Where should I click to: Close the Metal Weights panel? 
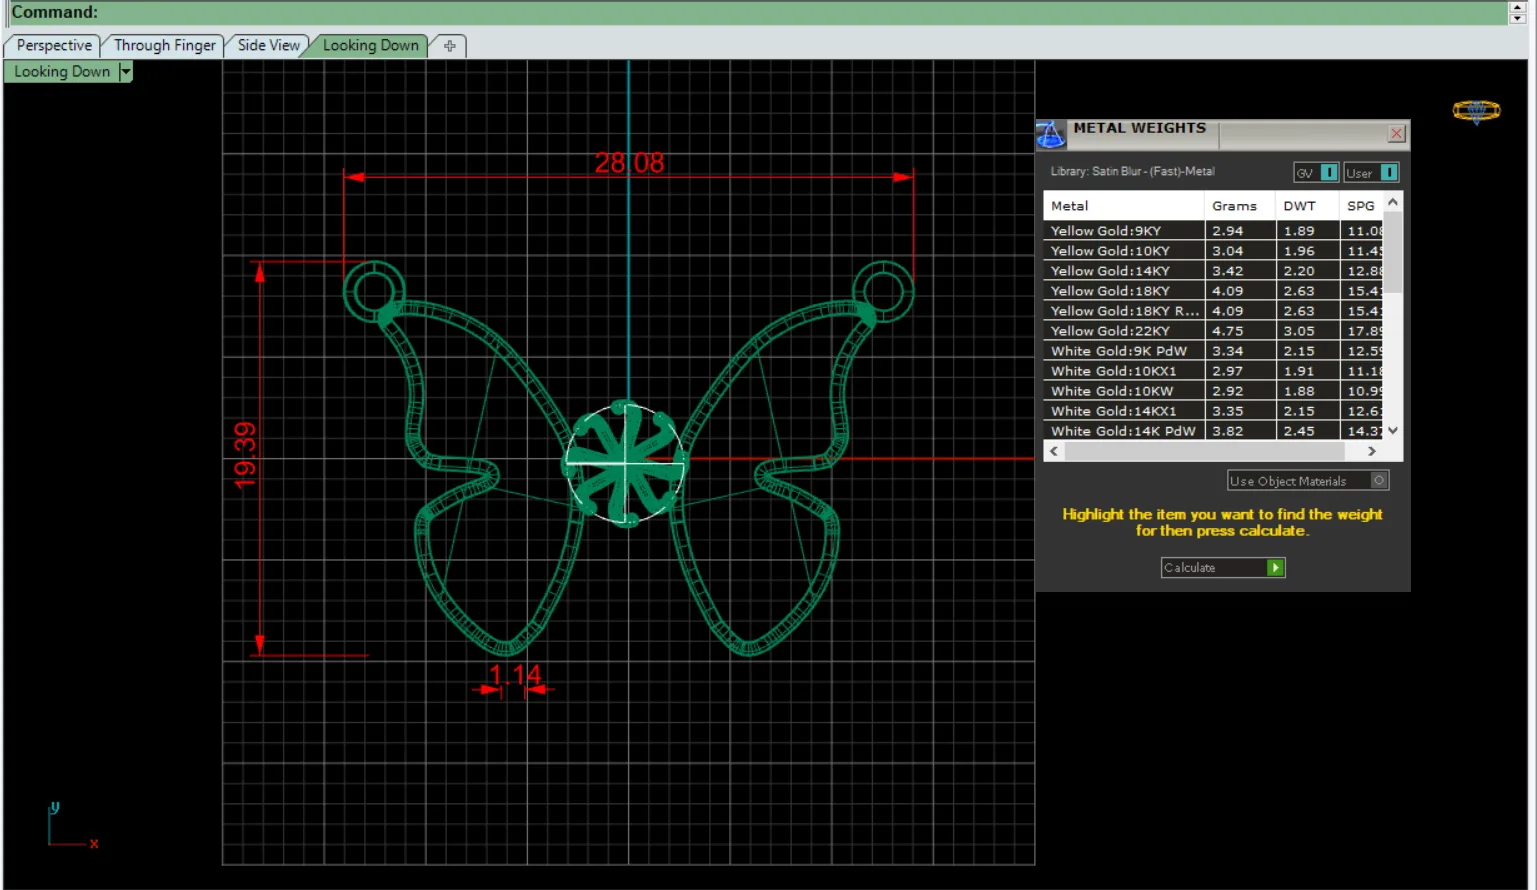[x=1397, y=134]
